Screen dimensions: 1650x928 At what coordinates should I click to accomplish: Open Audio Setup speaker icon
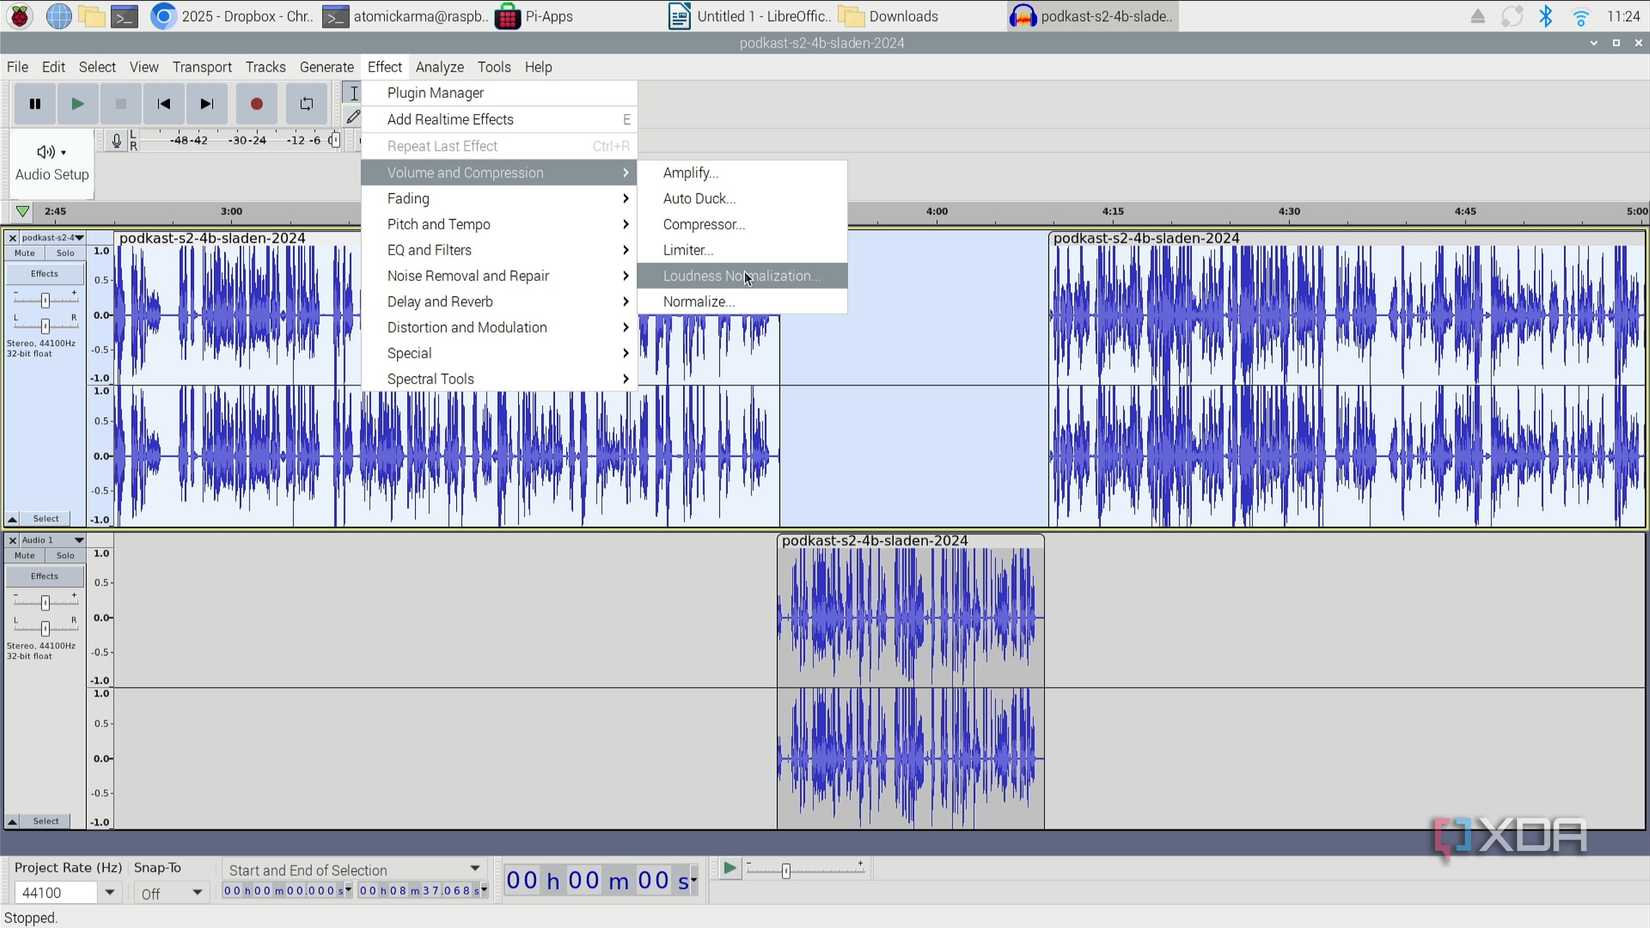(x=51, y=152)
